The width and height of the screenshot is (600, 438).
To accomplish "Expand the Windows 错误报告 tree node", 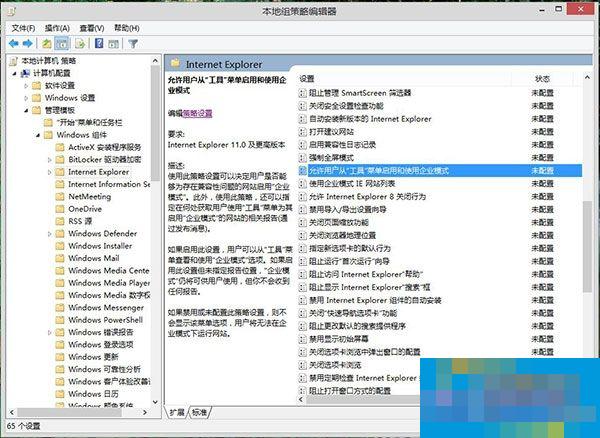I will 49,332.
